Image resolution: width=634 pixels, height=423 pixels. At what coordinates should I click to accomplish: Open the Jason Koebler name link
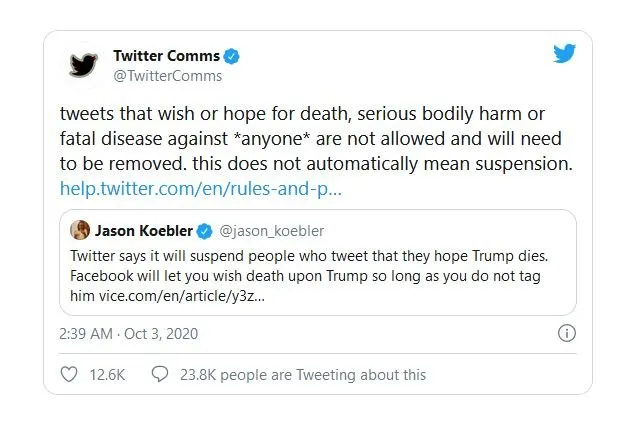[144, 232]
